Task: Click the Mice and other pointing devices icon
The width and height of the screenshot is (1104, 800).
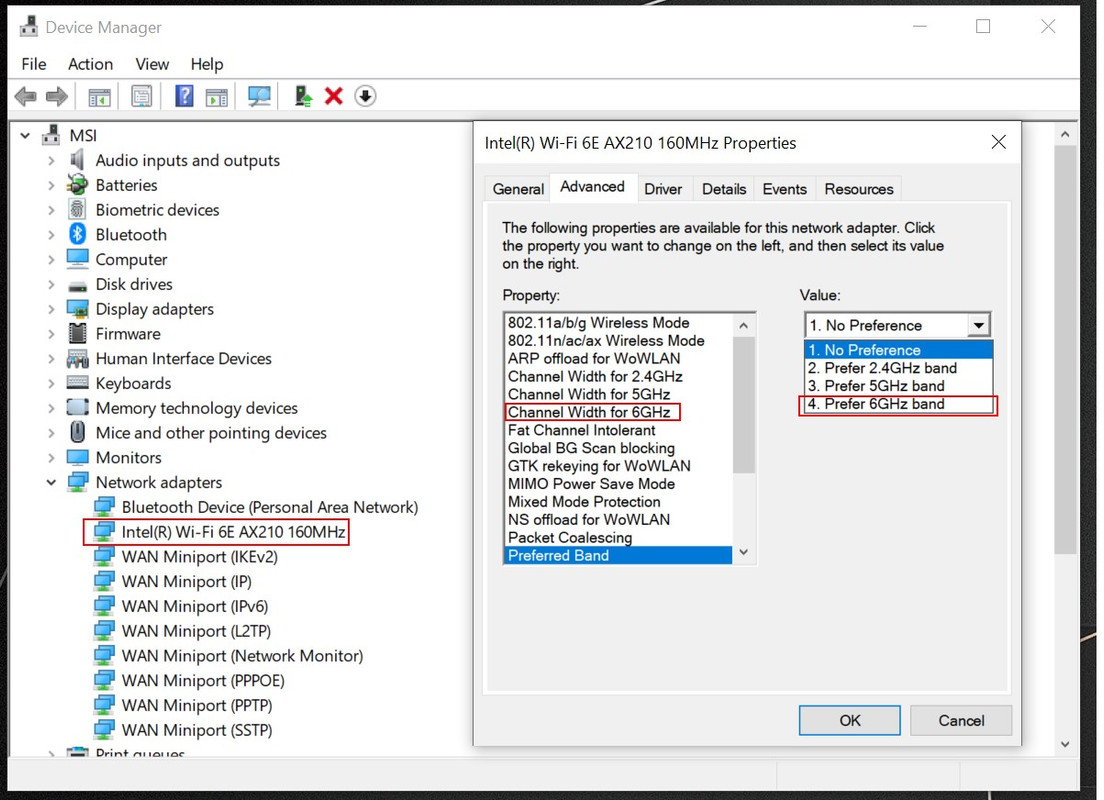Action: coord(77,432)
